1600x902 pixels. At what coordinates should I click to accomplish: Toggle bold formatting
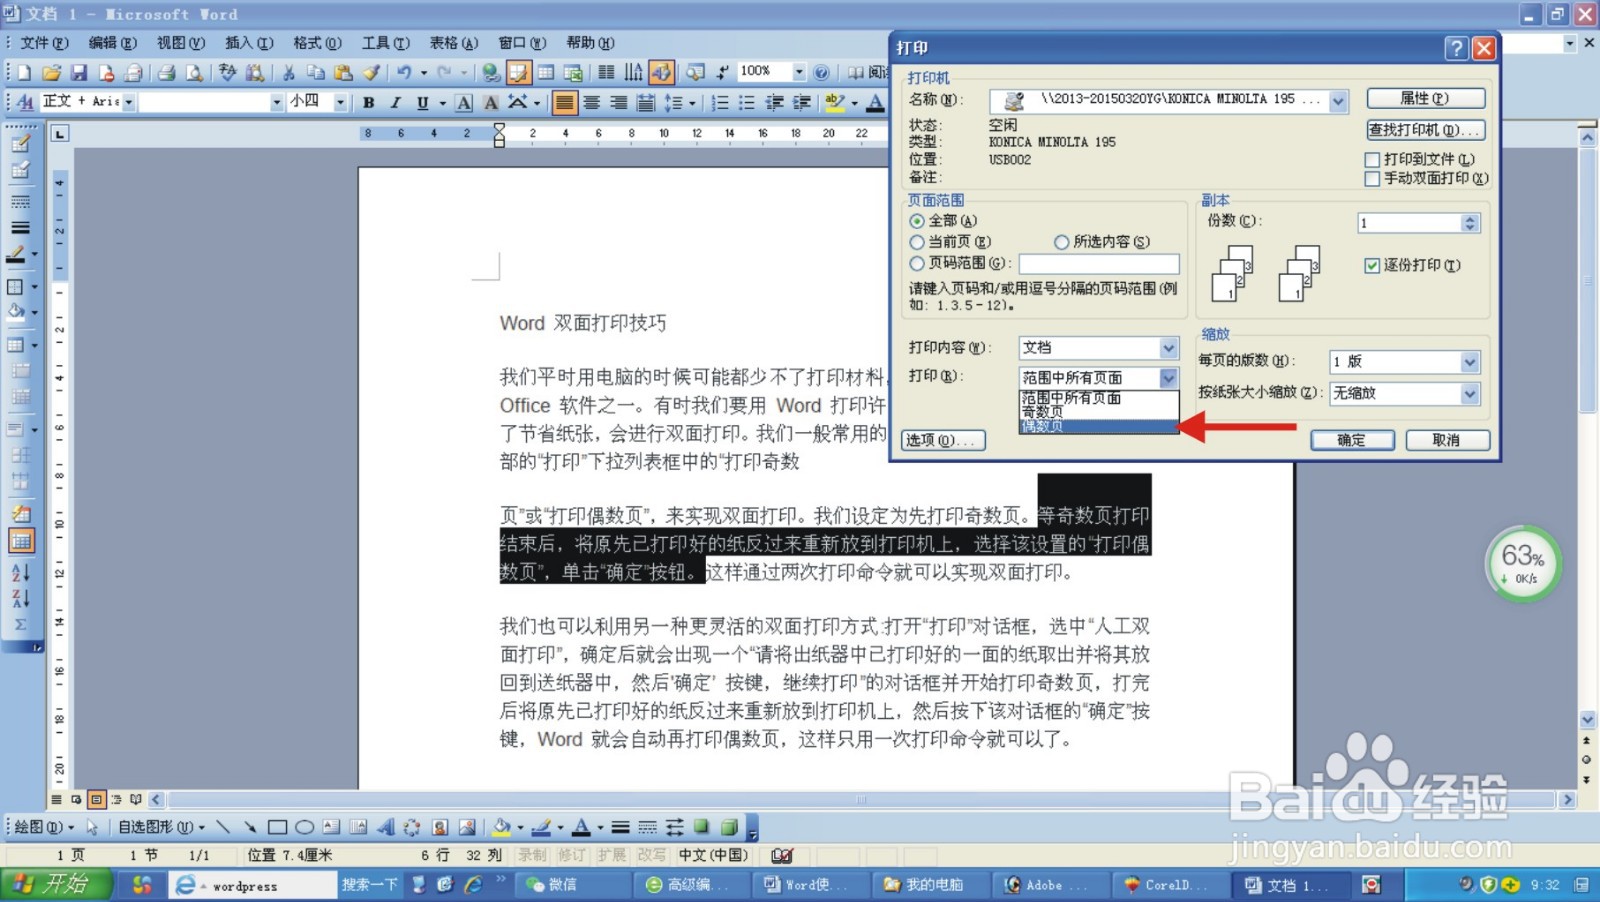[x=368, y=102]
